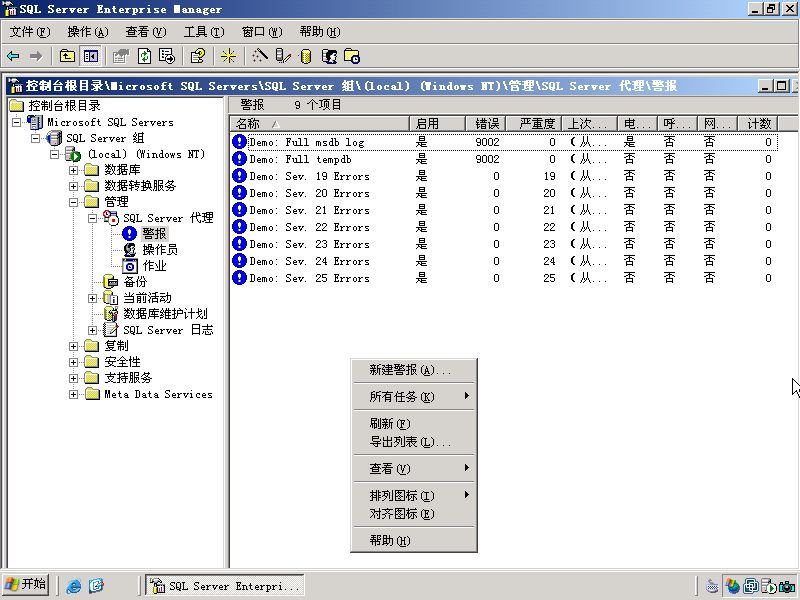Screen dimensions: 800x600
Task: Open Help via the question mark icon
Action: tap(197, 56)
